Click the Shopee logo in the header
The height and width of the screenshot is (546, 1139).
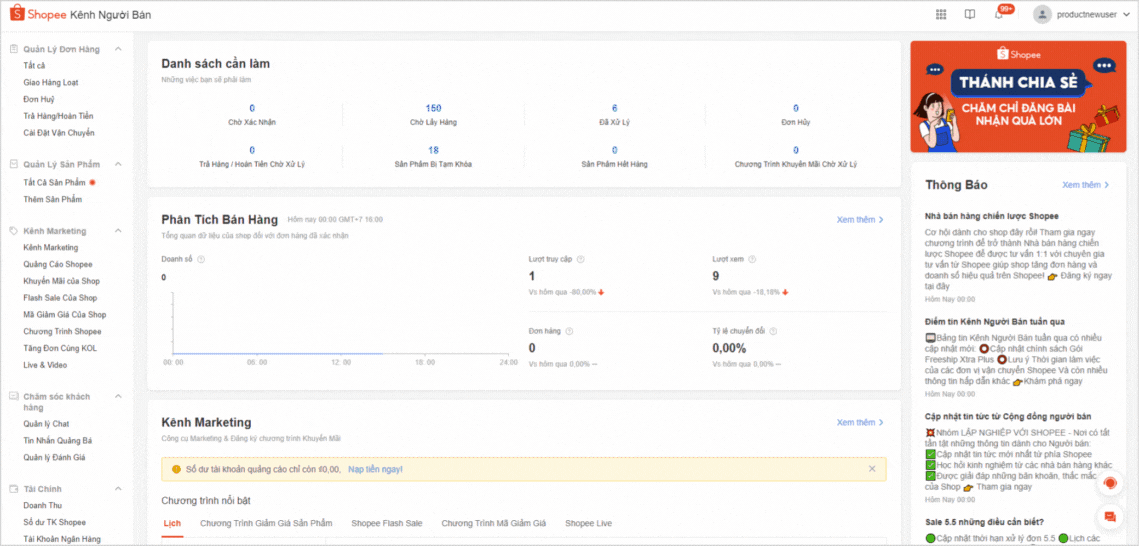click(38, 14)
